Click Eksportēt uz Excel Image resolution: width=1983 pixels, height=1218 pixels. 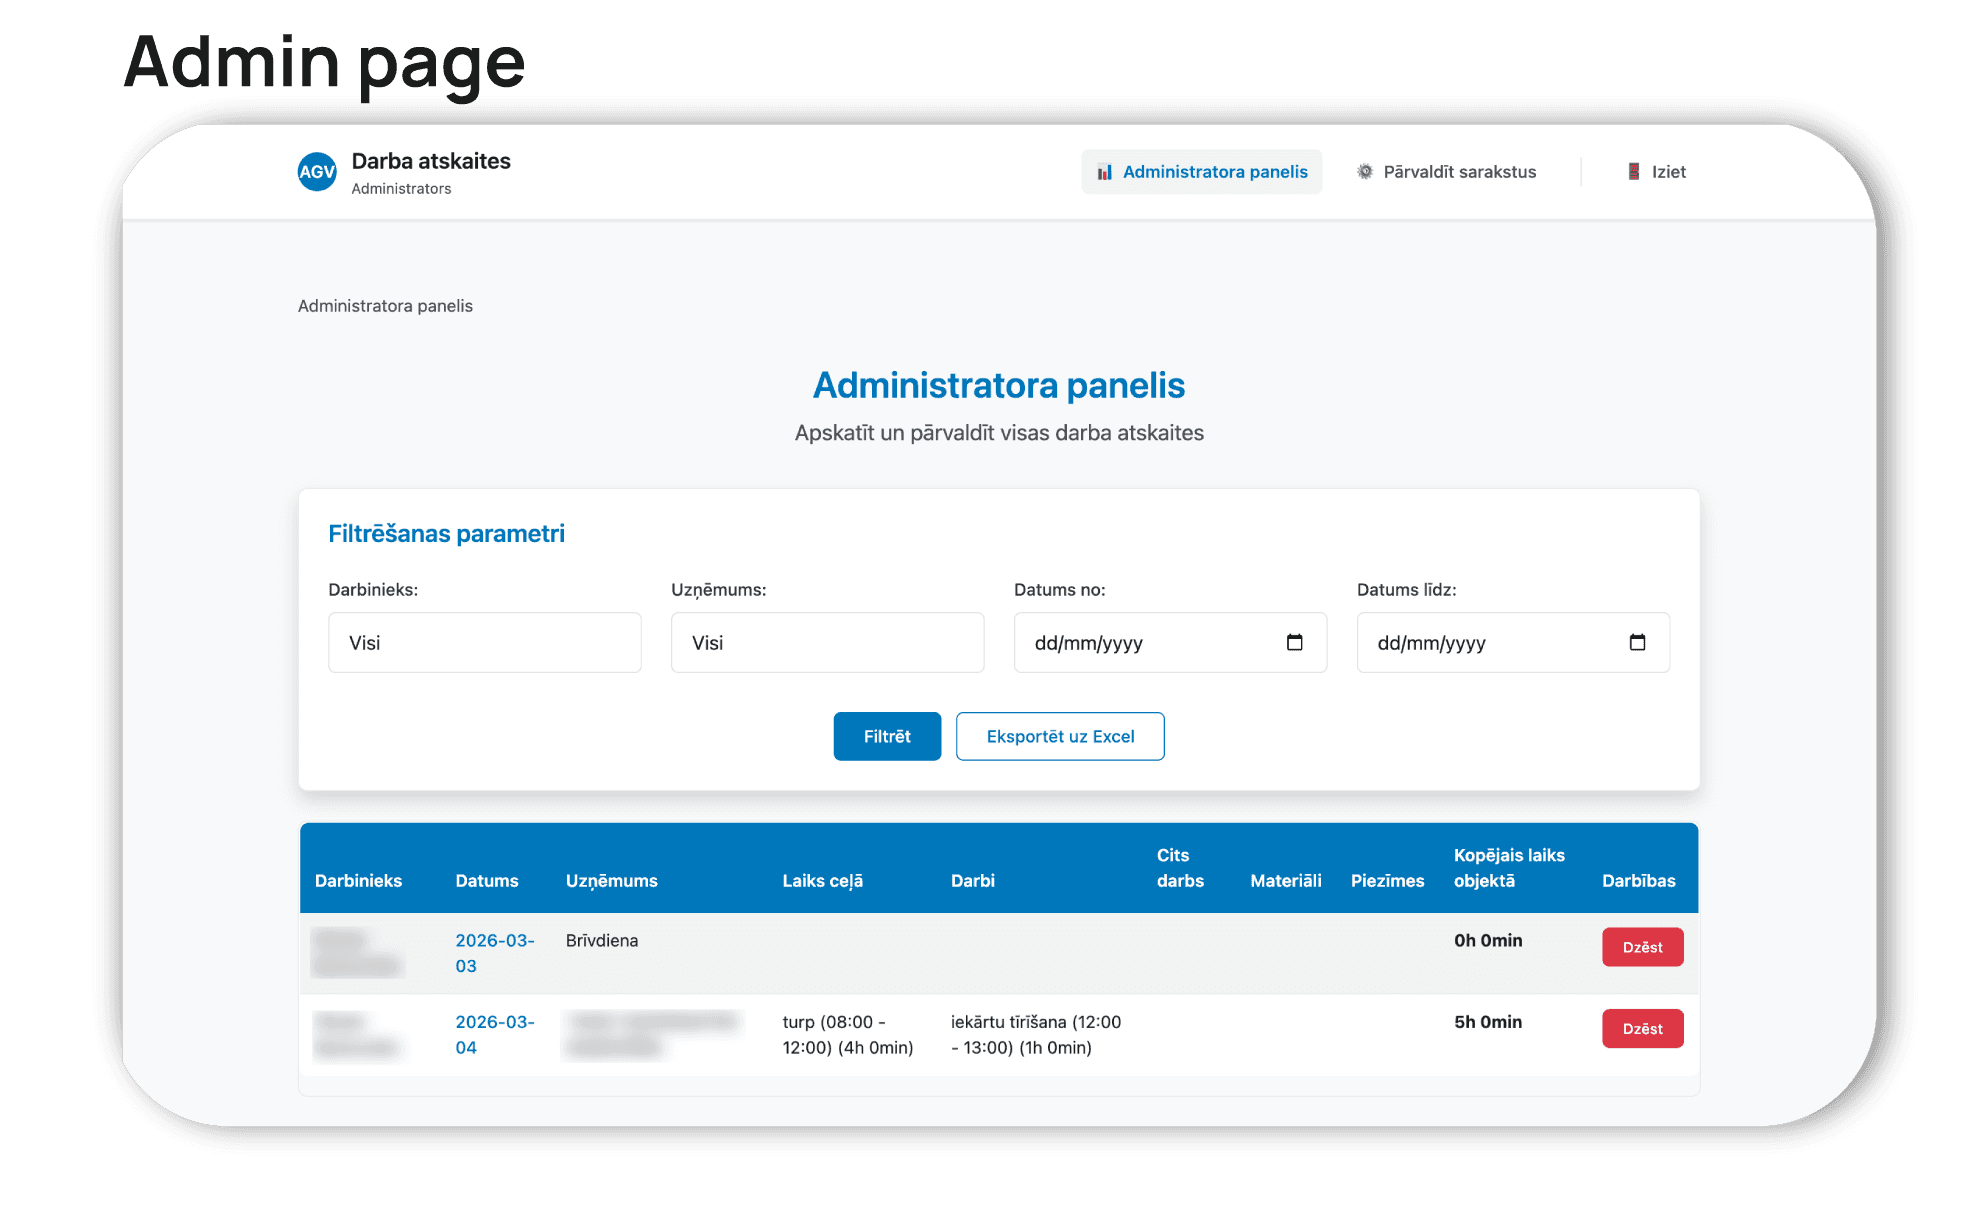[1060, 736]
